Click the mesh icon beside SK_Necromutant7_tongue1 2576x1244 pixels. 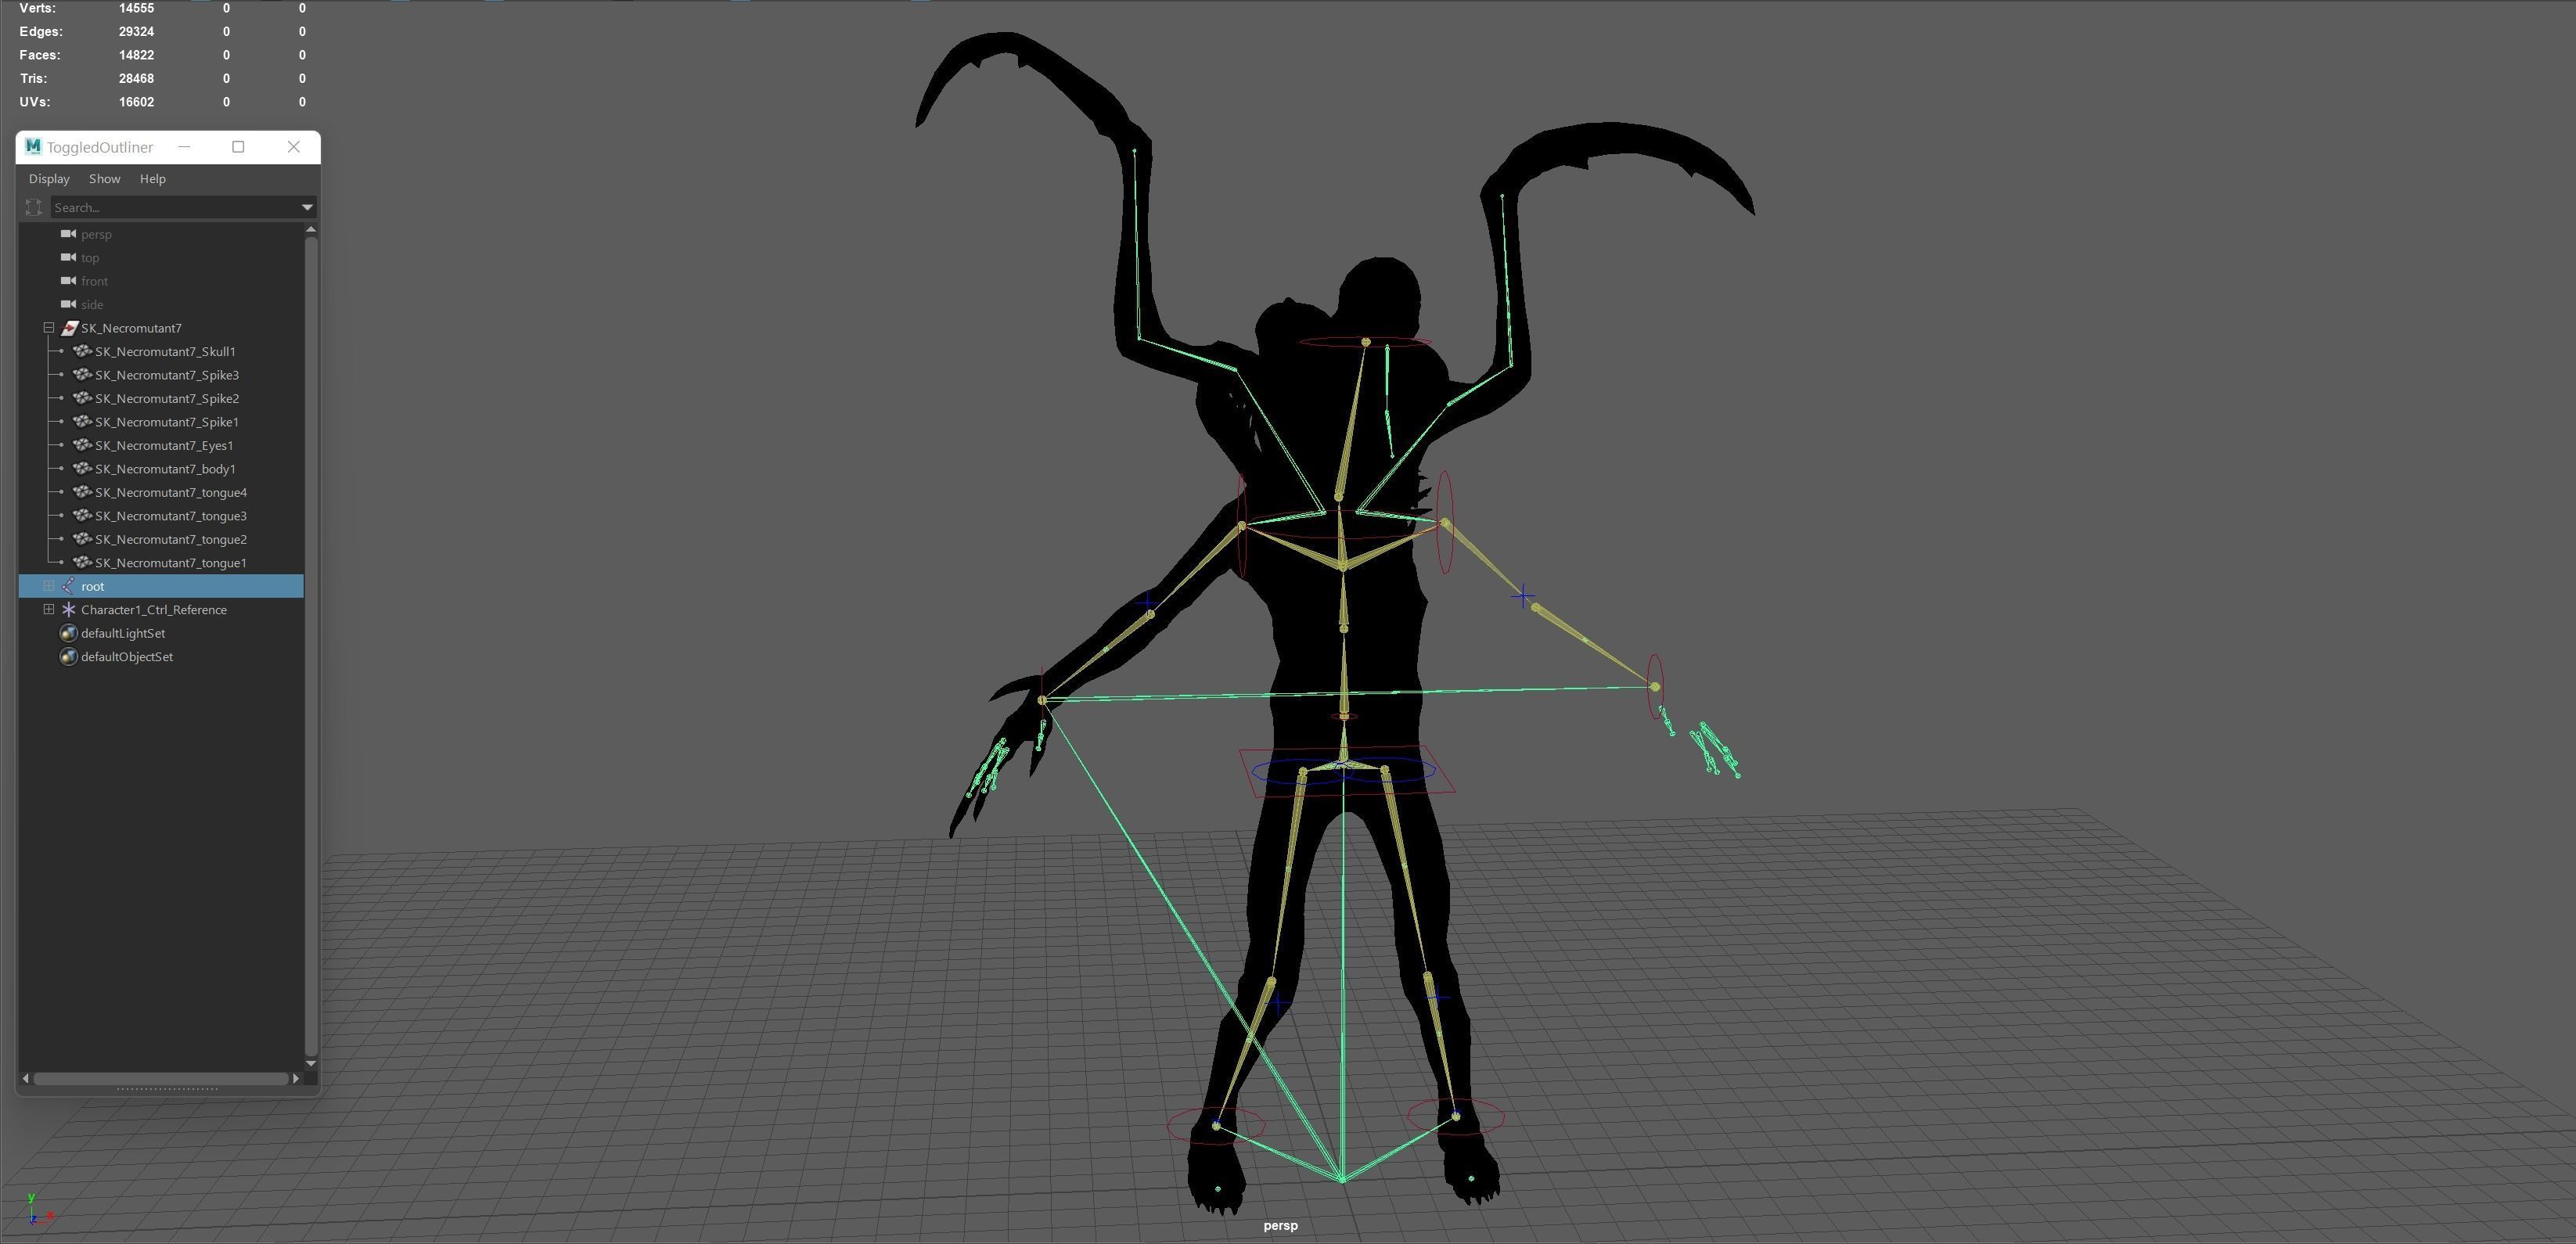tap(82, 563)
